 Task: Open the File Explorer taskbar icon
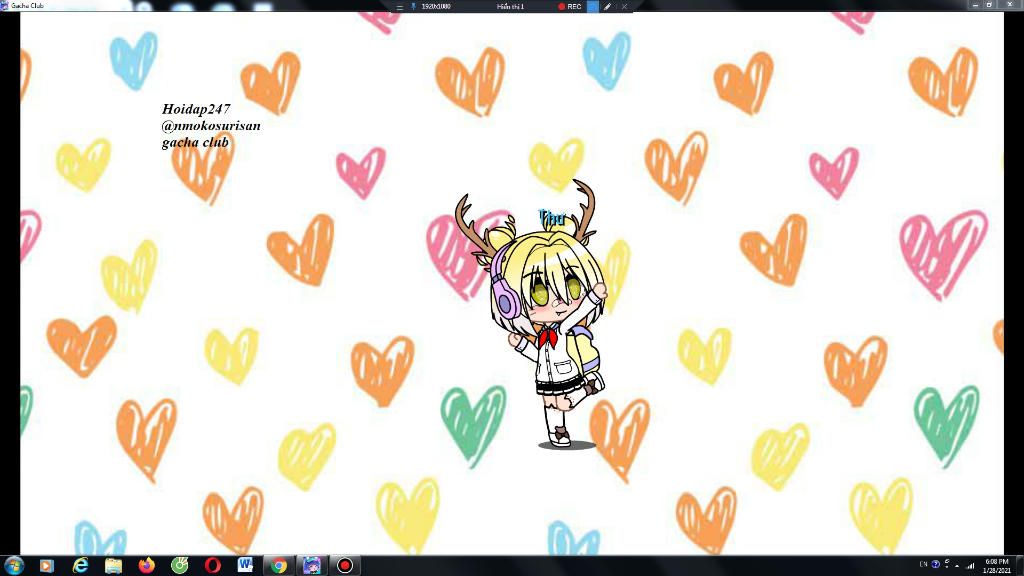(x=114, y=566)
